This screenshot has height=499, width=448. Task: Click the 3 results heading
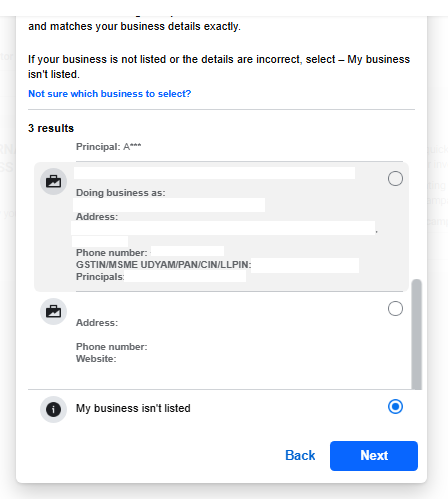[x=51, y=128]
